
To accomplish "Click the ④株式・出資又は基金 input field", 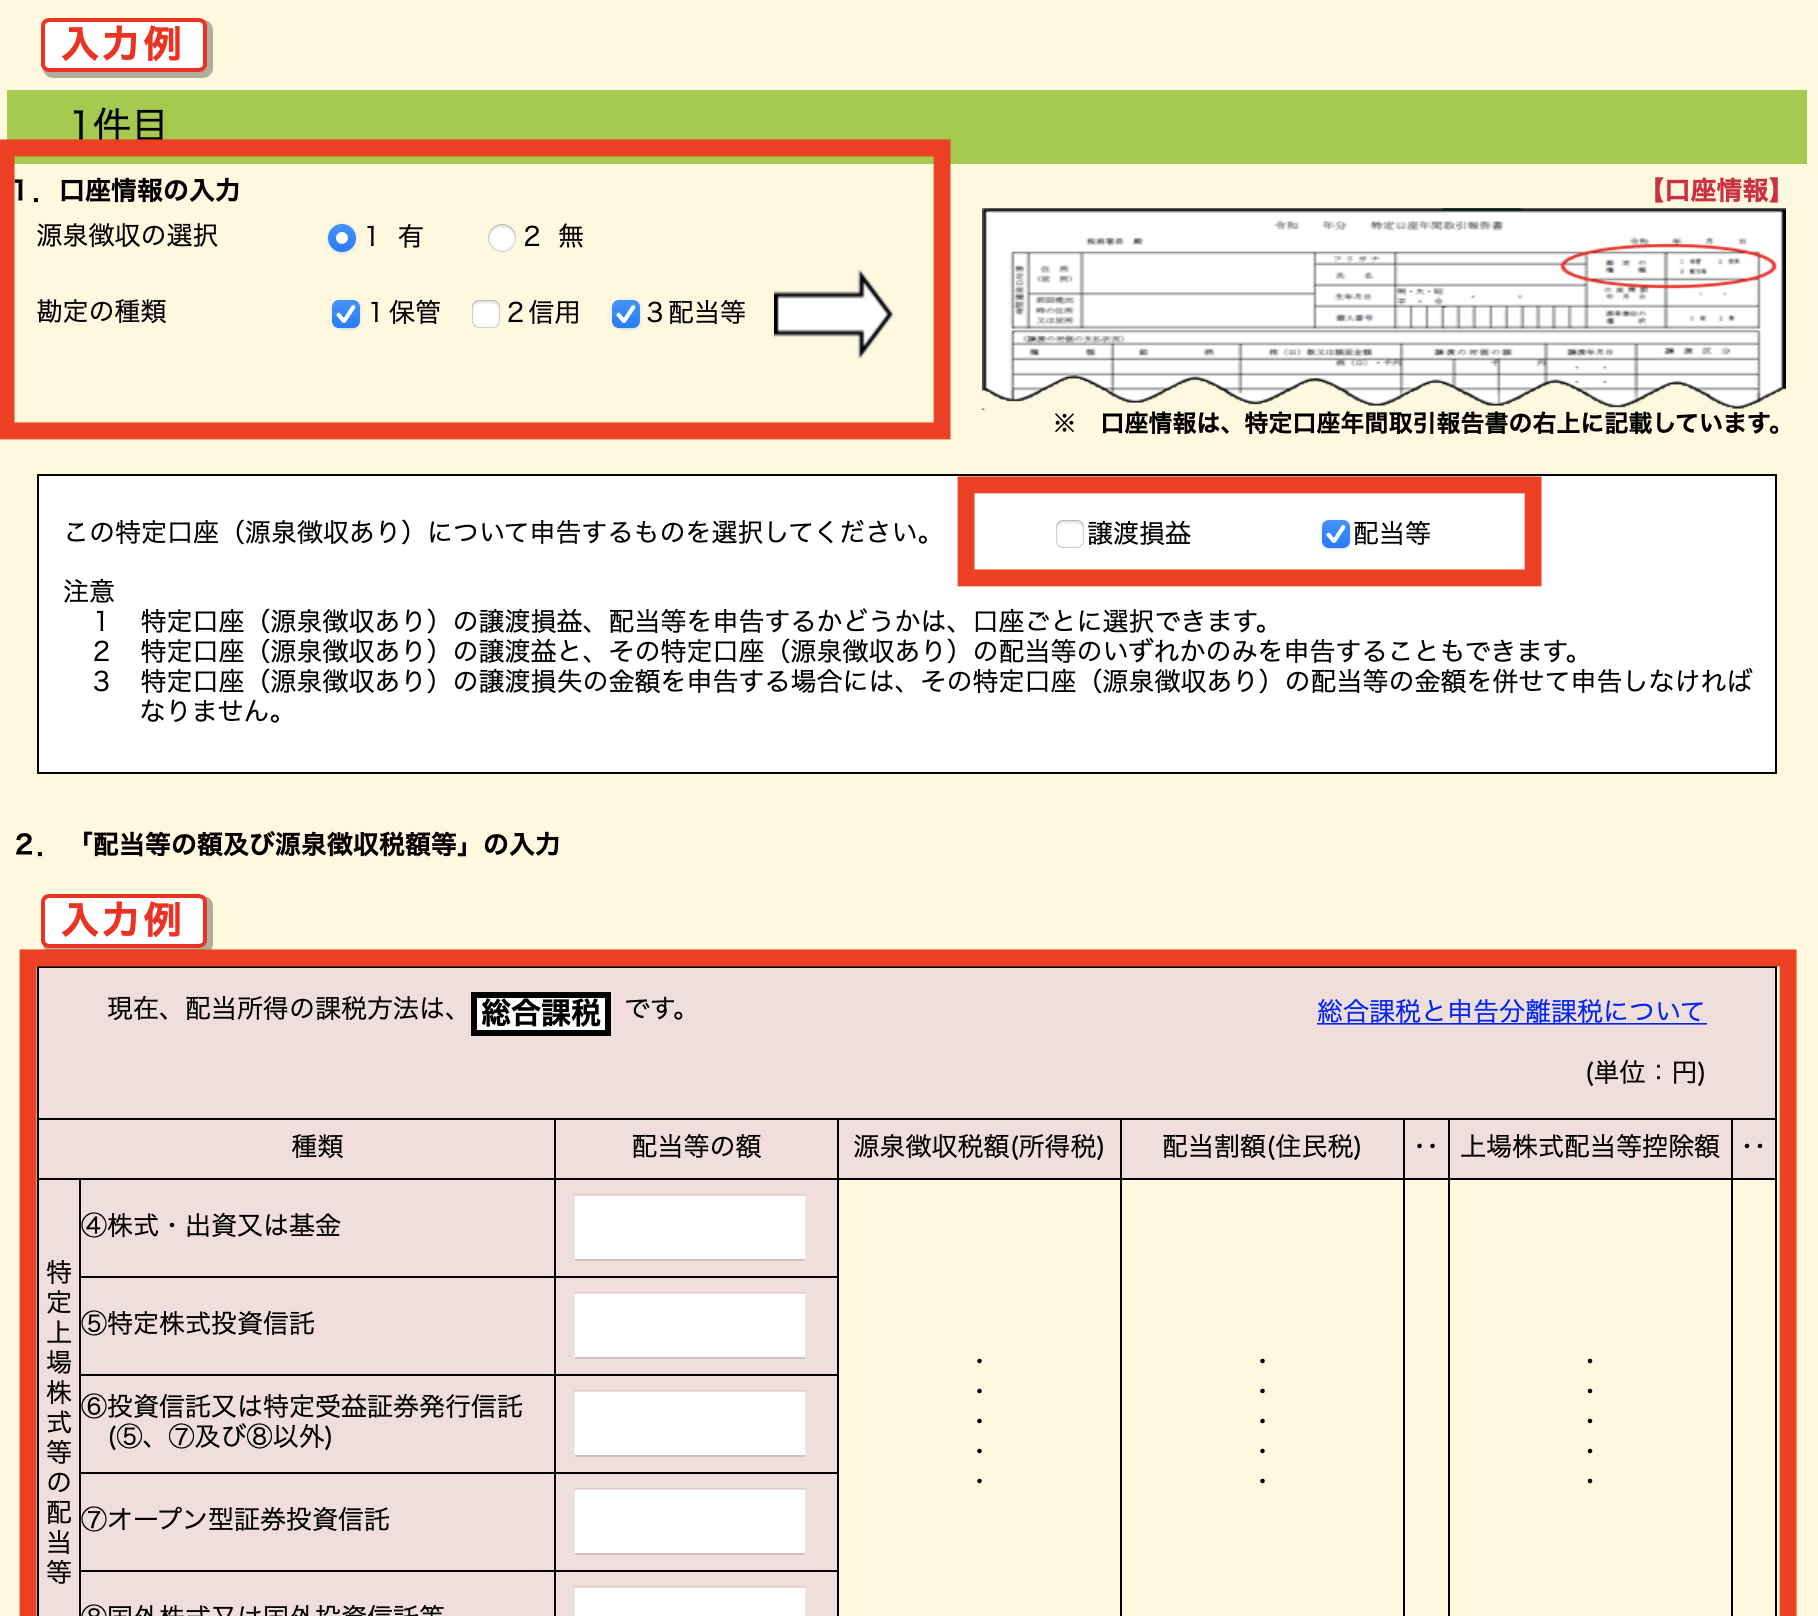I will [688, 1227].
